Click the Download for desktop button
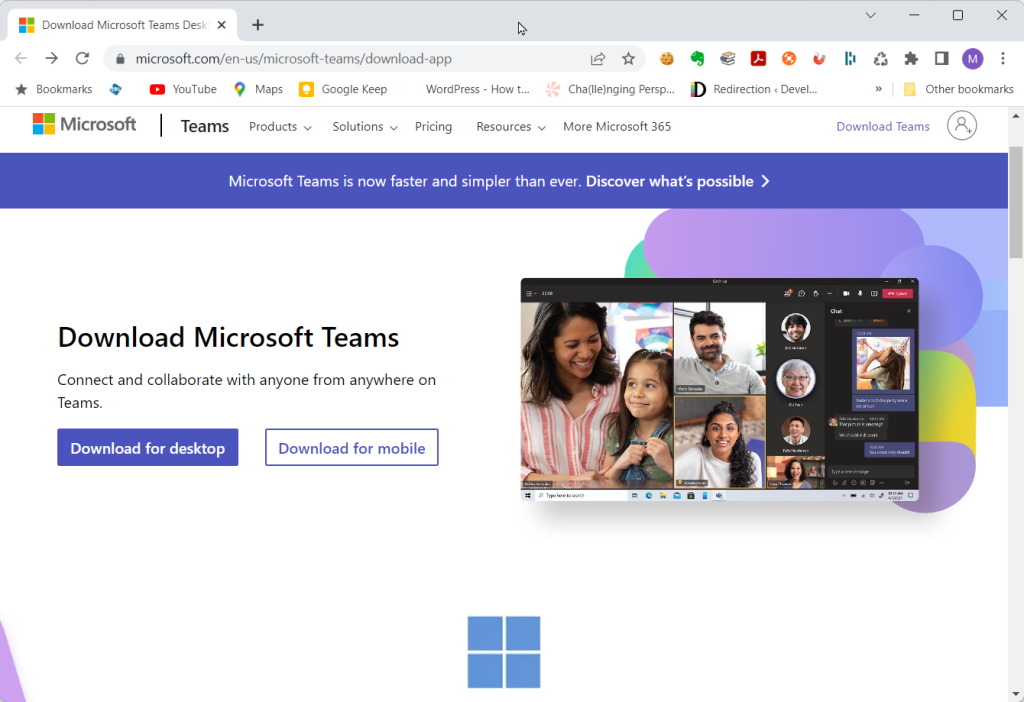The image size is (1024, 702). [x=148, y=447]
